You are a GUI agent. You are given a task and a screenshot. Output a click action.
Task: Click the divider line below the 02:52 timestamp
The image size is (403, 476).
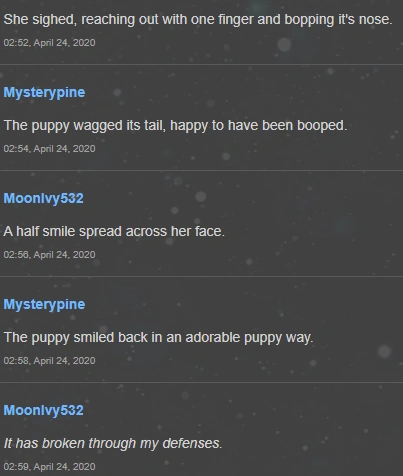(201, 64)
